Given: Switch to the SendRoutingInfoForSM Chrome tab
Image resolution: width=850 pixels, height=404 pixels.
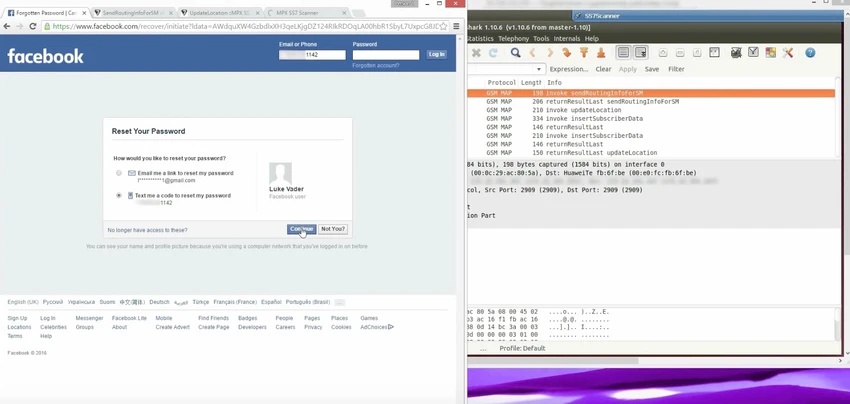Looking at the screenshot, I should 133,12.
